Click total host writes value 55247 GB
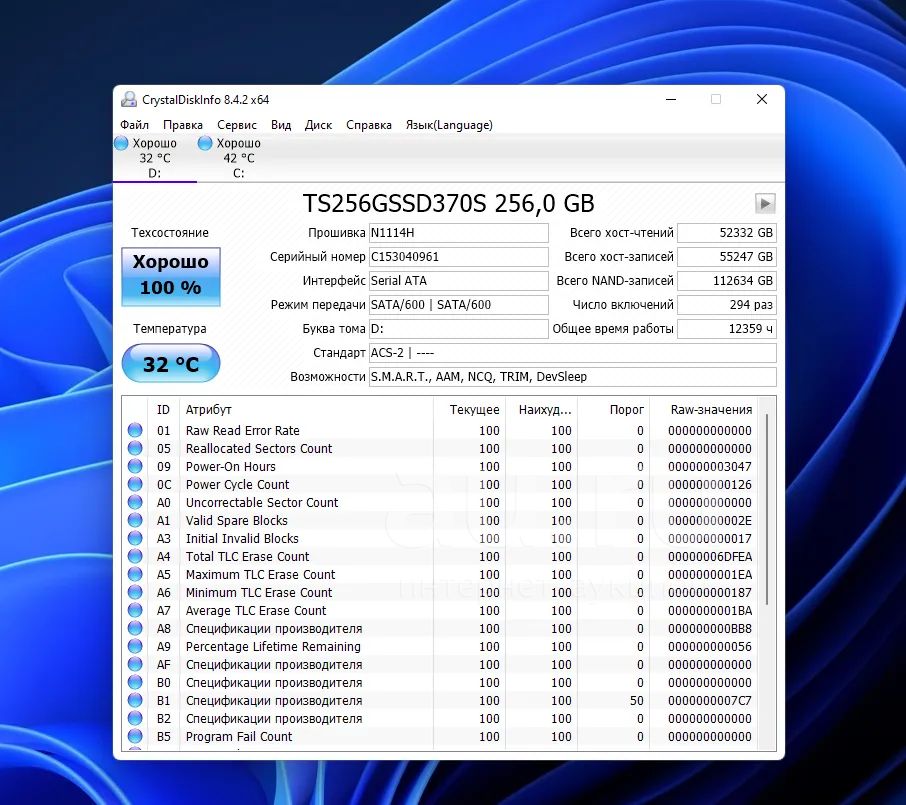This screenshot has height=805, width=906. coord(726,257)
